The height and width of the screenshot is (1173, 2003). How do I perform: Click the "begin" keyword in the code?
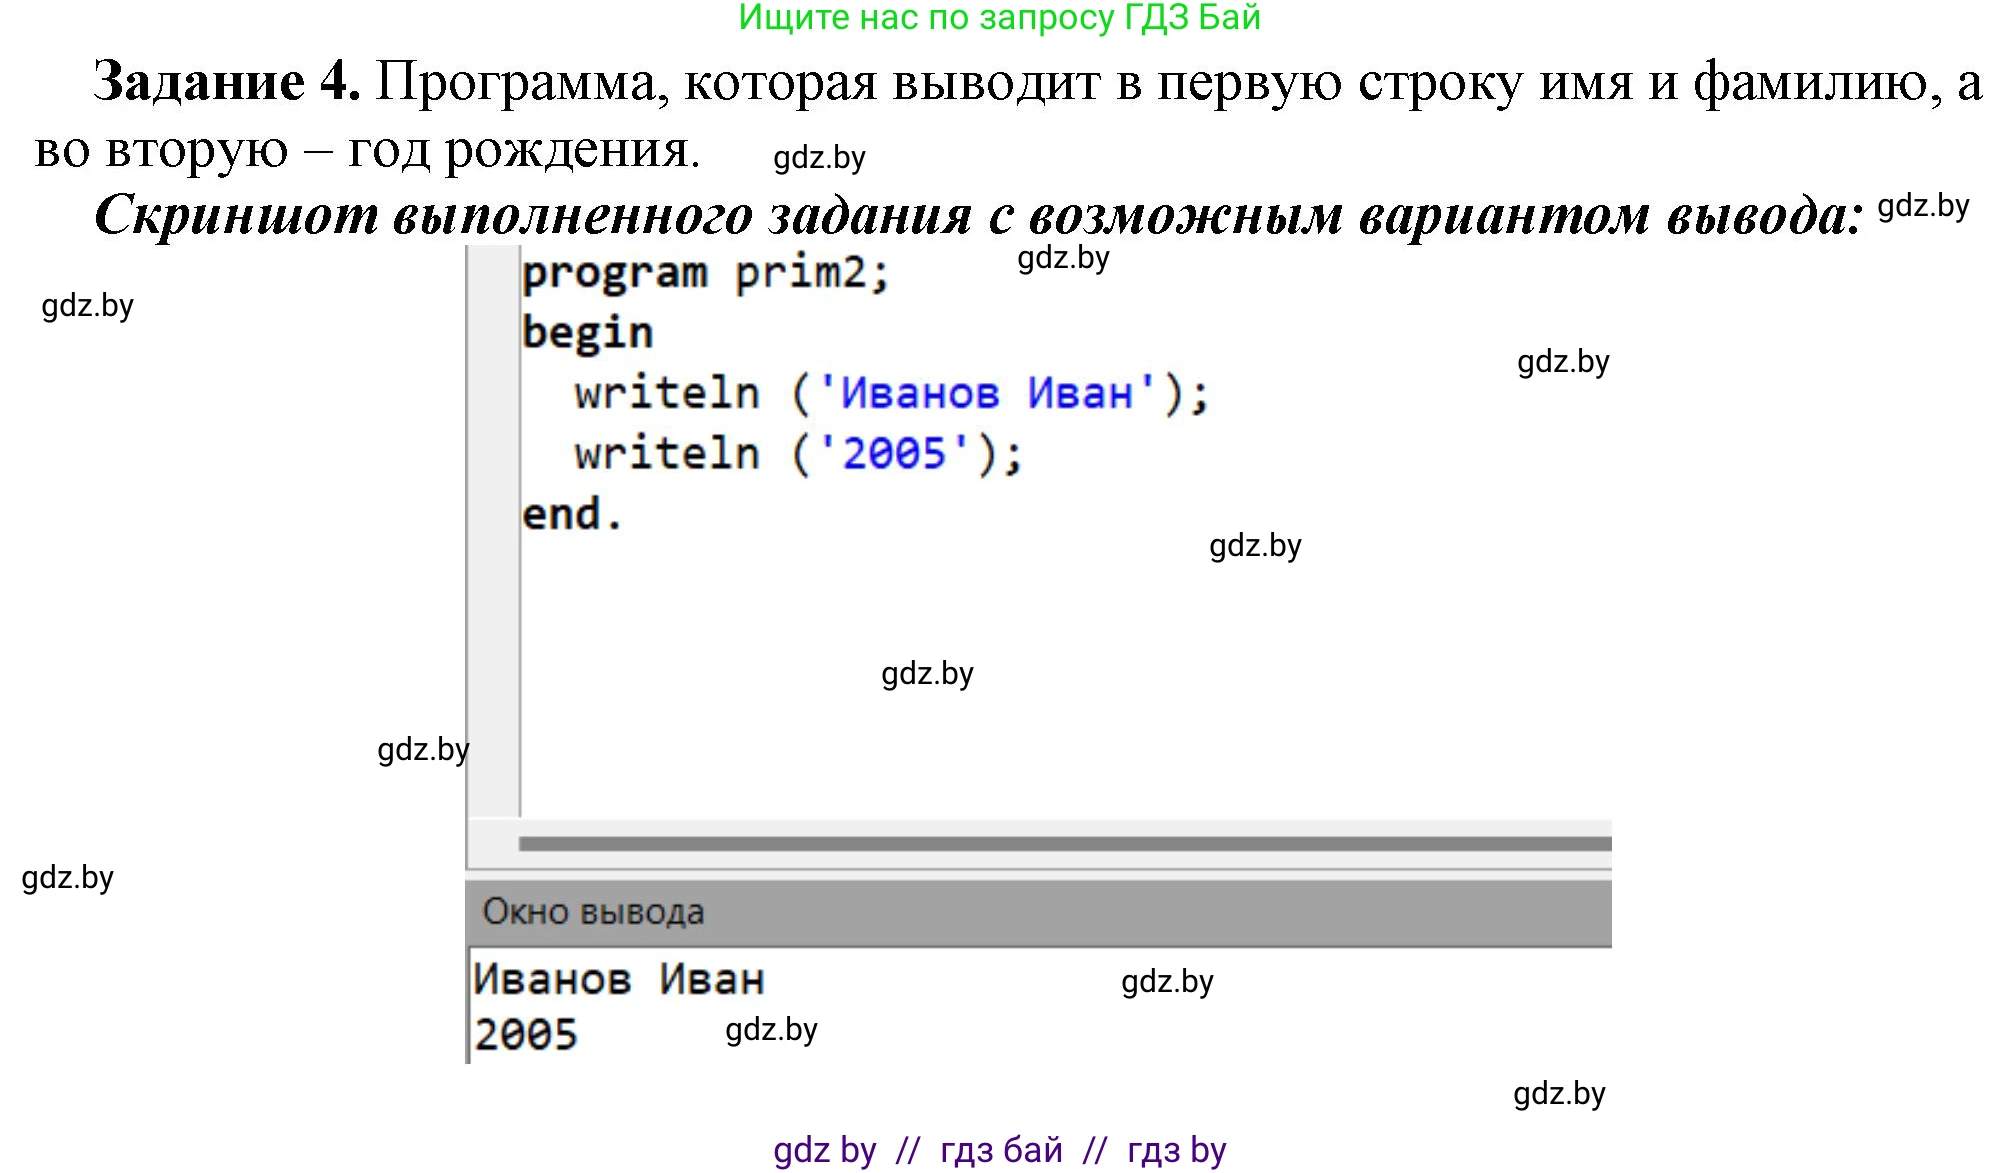587,333
